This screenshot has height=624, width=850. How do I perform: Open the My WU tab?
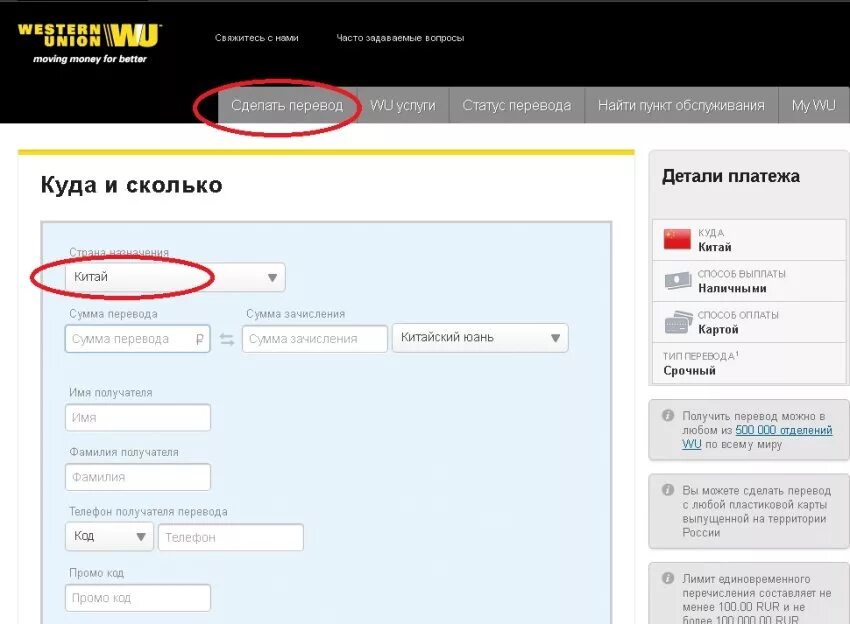point(814,105)
